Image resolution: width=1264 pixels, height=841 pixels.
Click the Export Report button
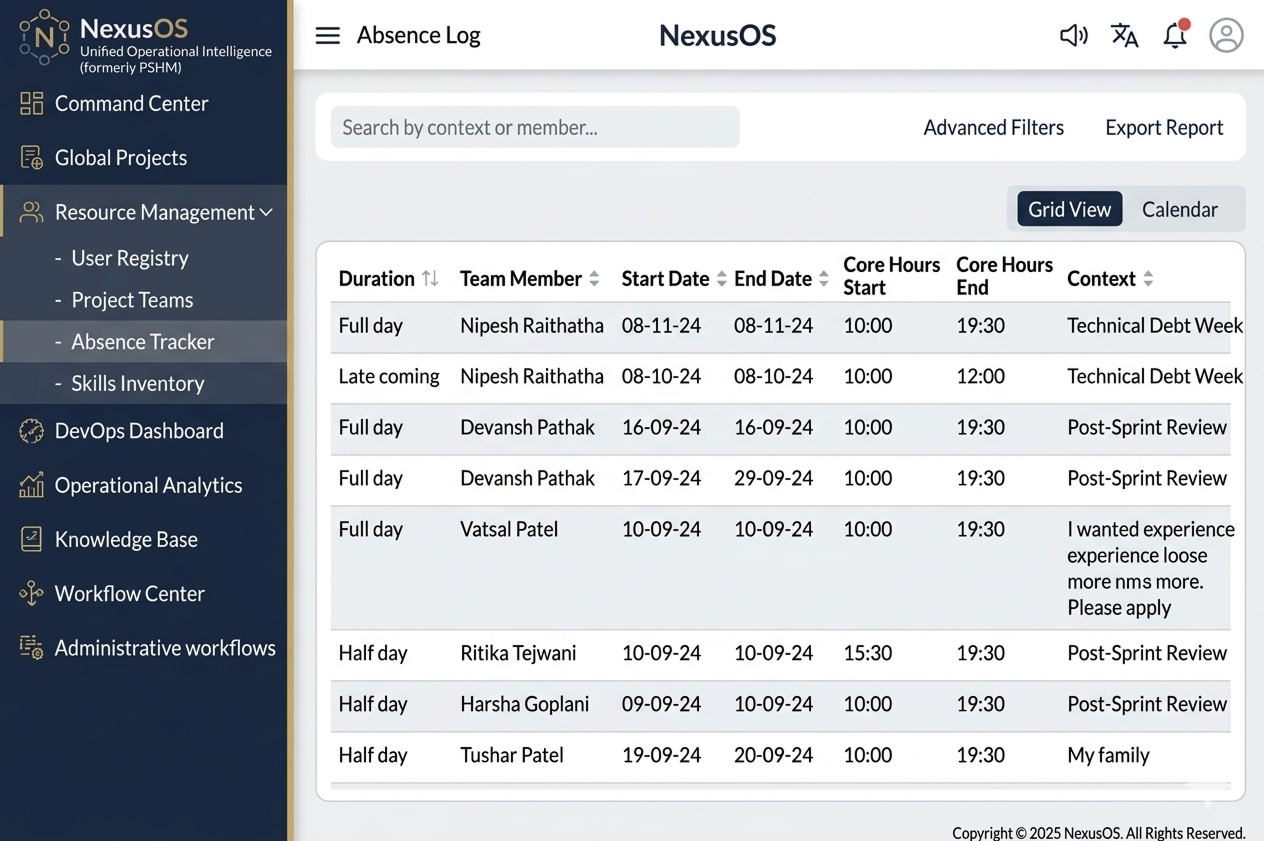pyautogui.click(x=1164, y=128)
